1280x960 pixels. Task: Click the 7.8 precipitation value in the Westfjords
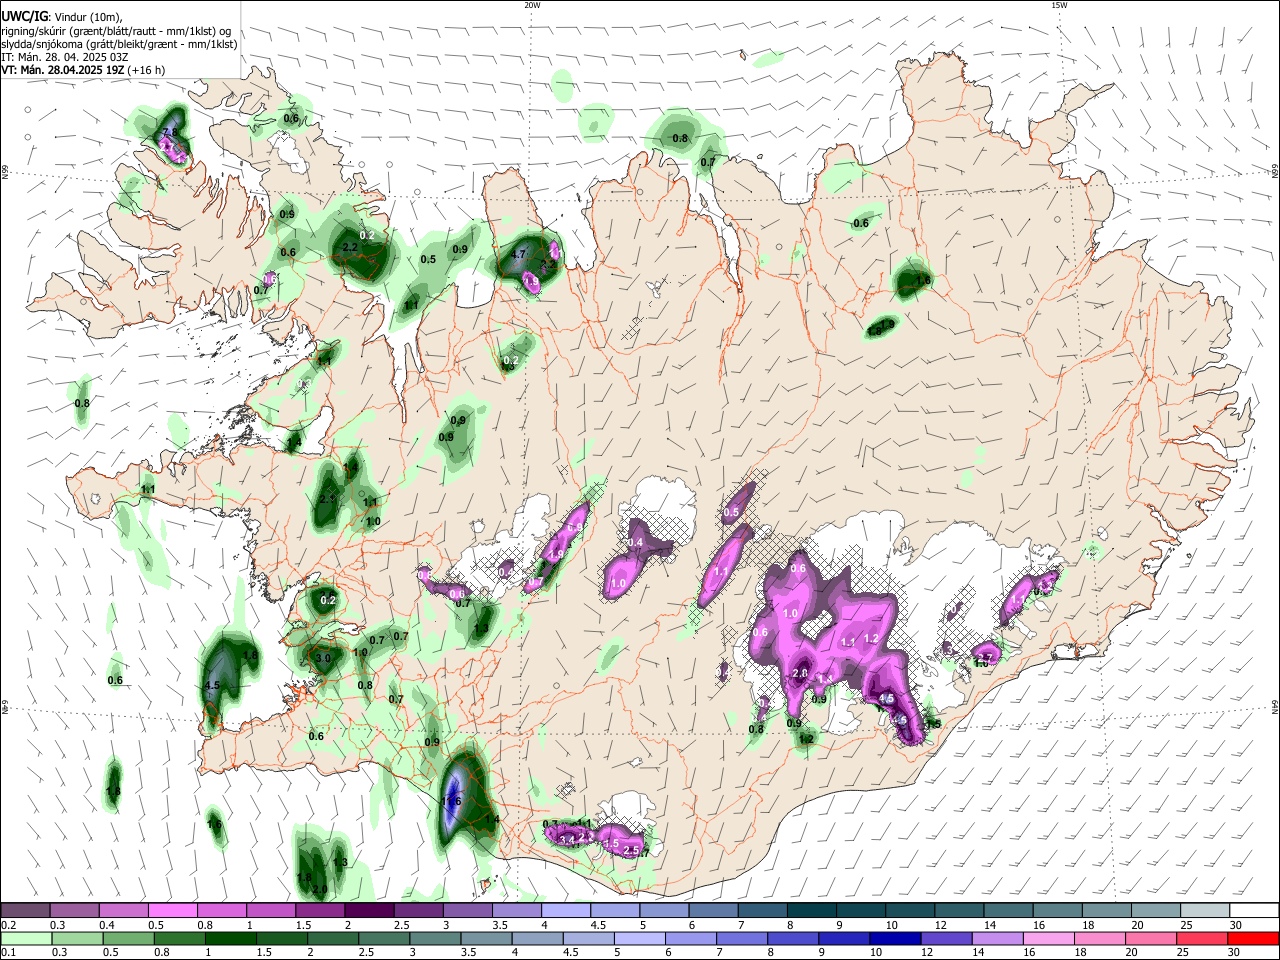169,132
